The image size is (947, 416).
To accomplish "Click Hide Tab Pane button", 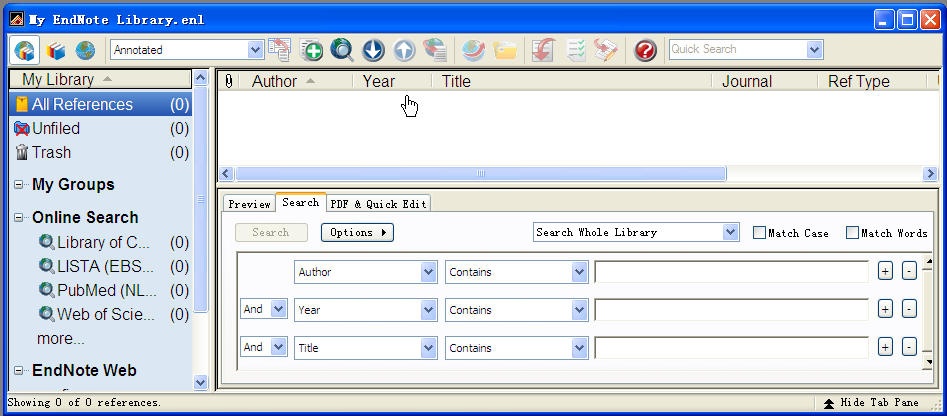I will point(872,403).
